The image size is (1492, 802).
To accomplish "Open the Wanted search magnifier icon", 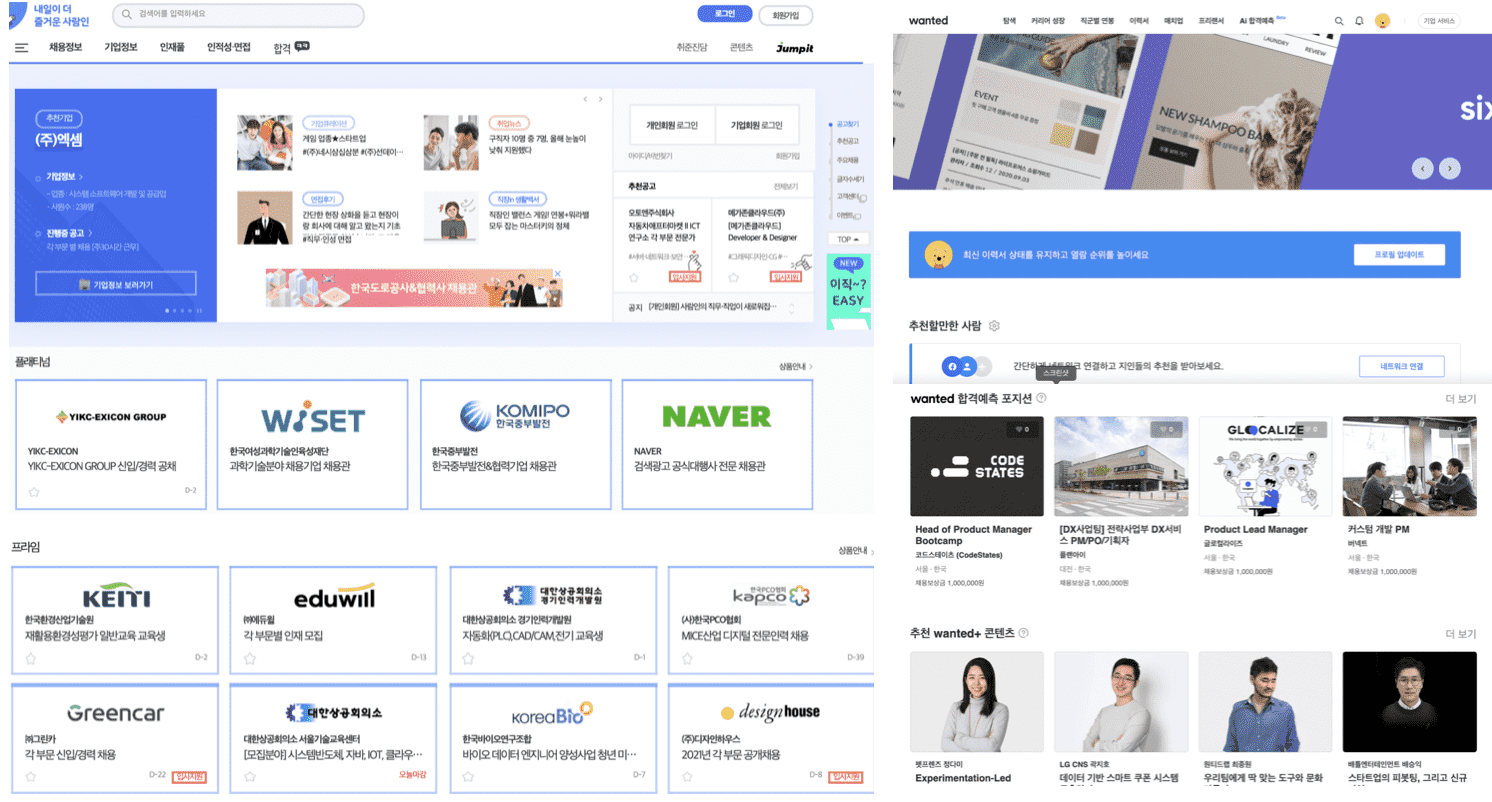I will pyautogui.click(x=1339, y=20).
